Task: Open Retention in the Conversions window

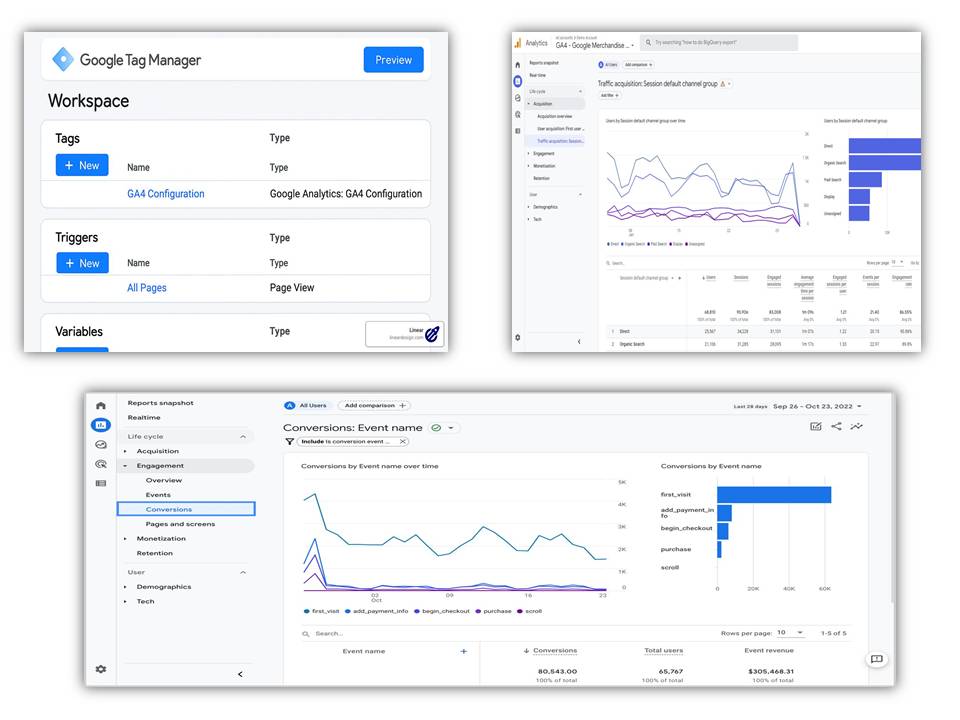Action: (x=154, y=553)
